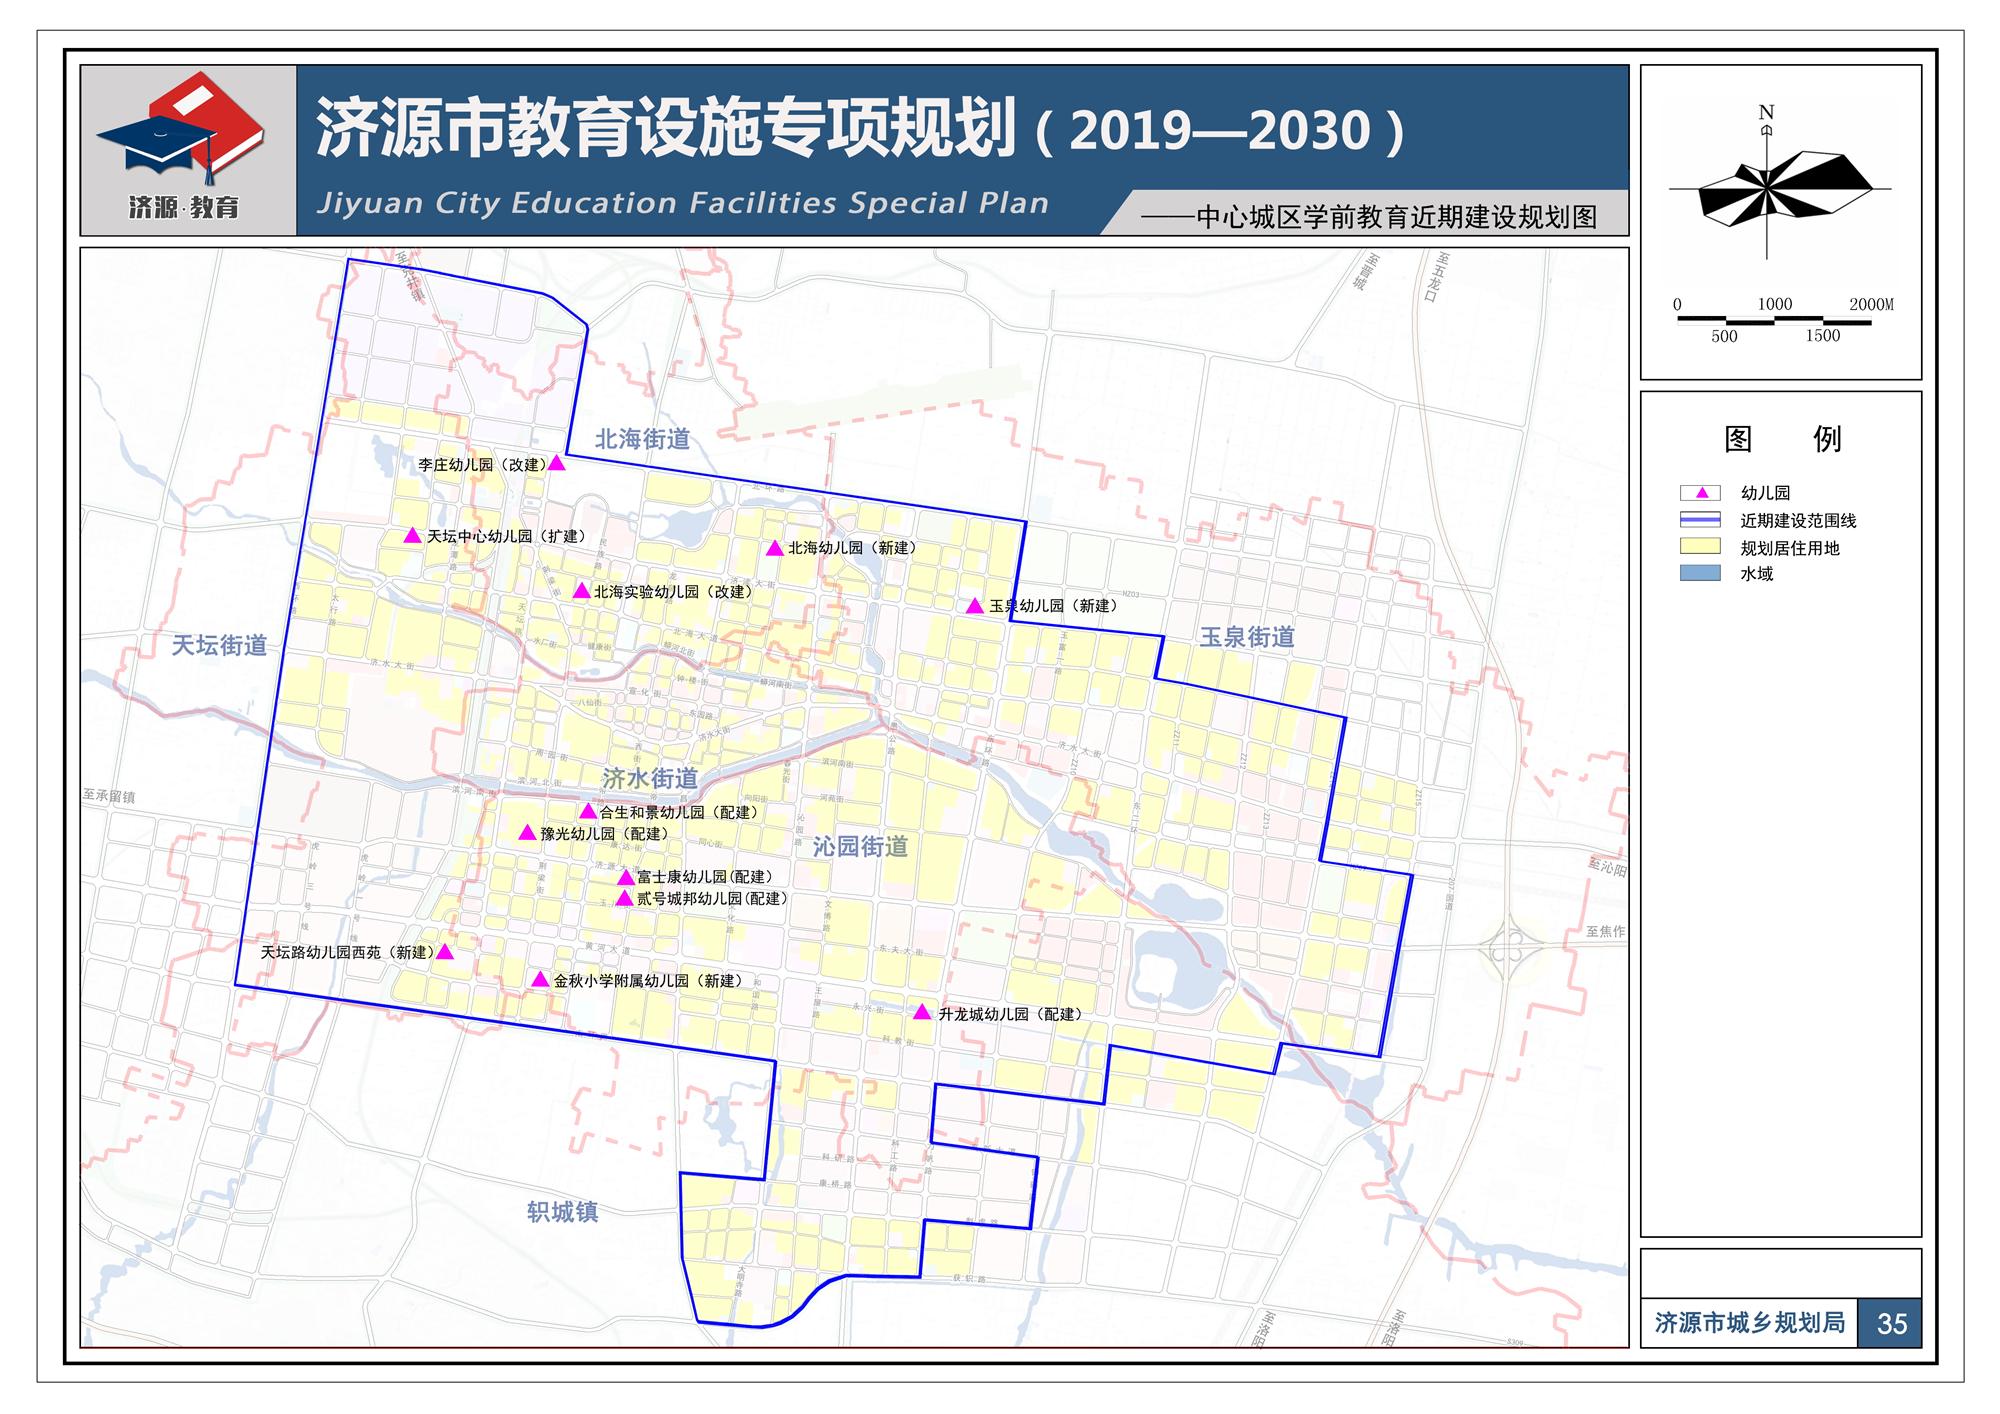This screenshot has height=1414, width=2000.
Task: Click the 贰号城邦幼儿园 (配建) triangle marker
Action: tap(624, 899)
